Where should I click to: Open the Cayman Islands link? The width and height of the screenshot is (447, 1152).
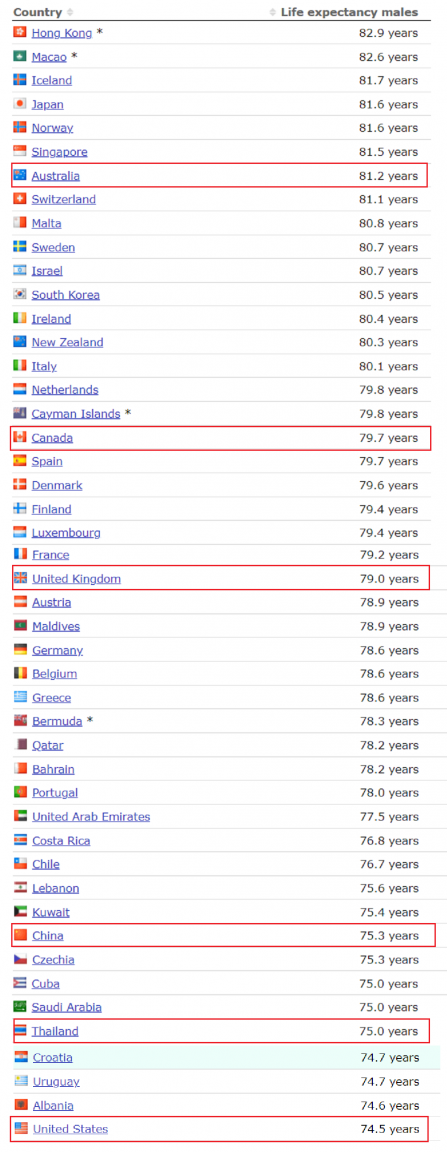pyautogui.click(x=76, y=414)
